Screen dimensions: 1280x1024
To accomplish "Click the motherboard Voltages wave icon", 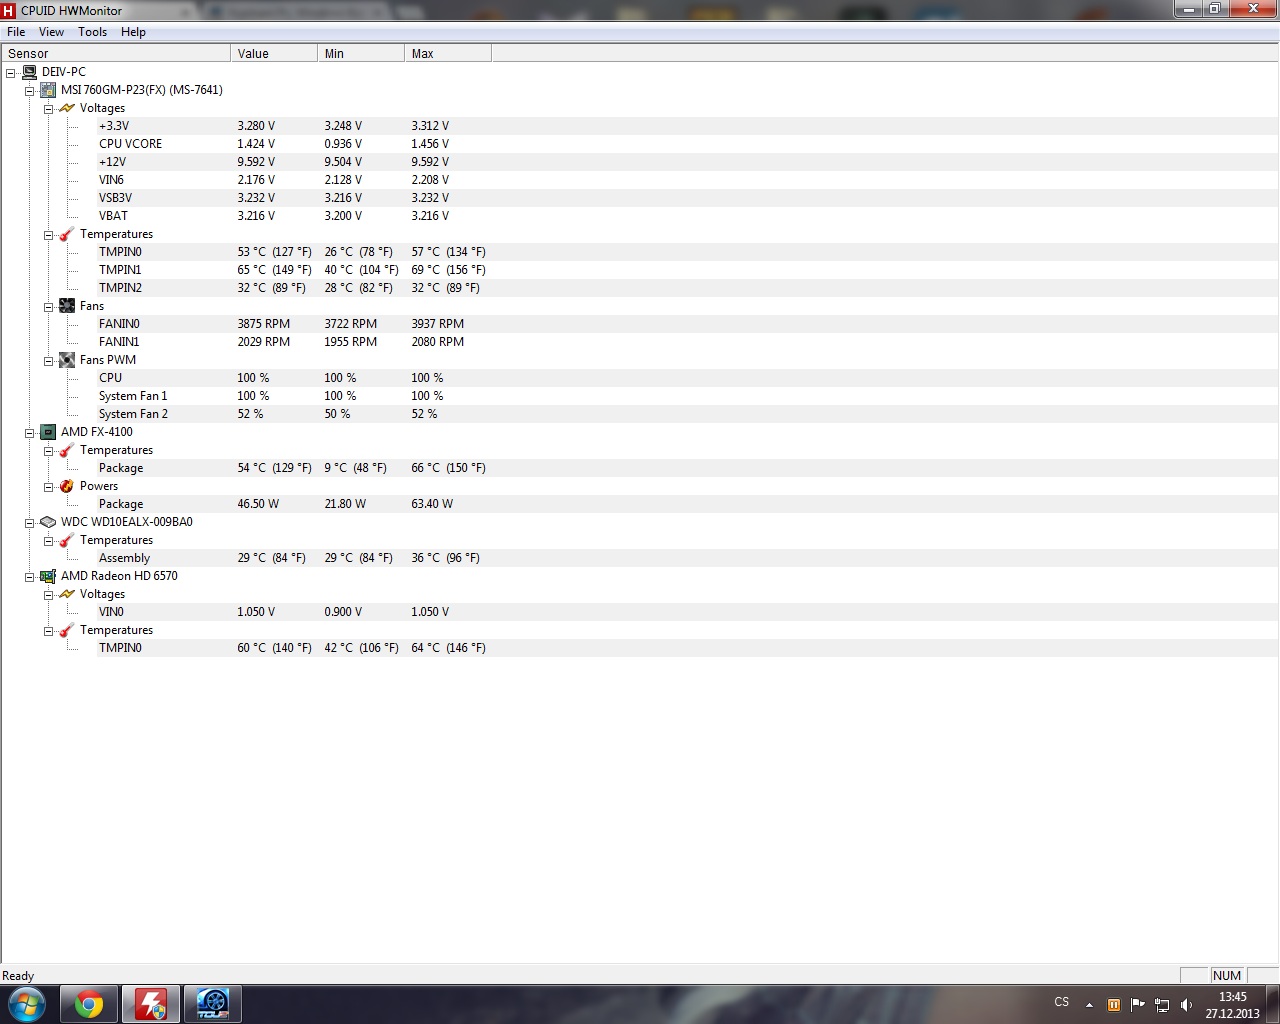I will pos(67,108).
